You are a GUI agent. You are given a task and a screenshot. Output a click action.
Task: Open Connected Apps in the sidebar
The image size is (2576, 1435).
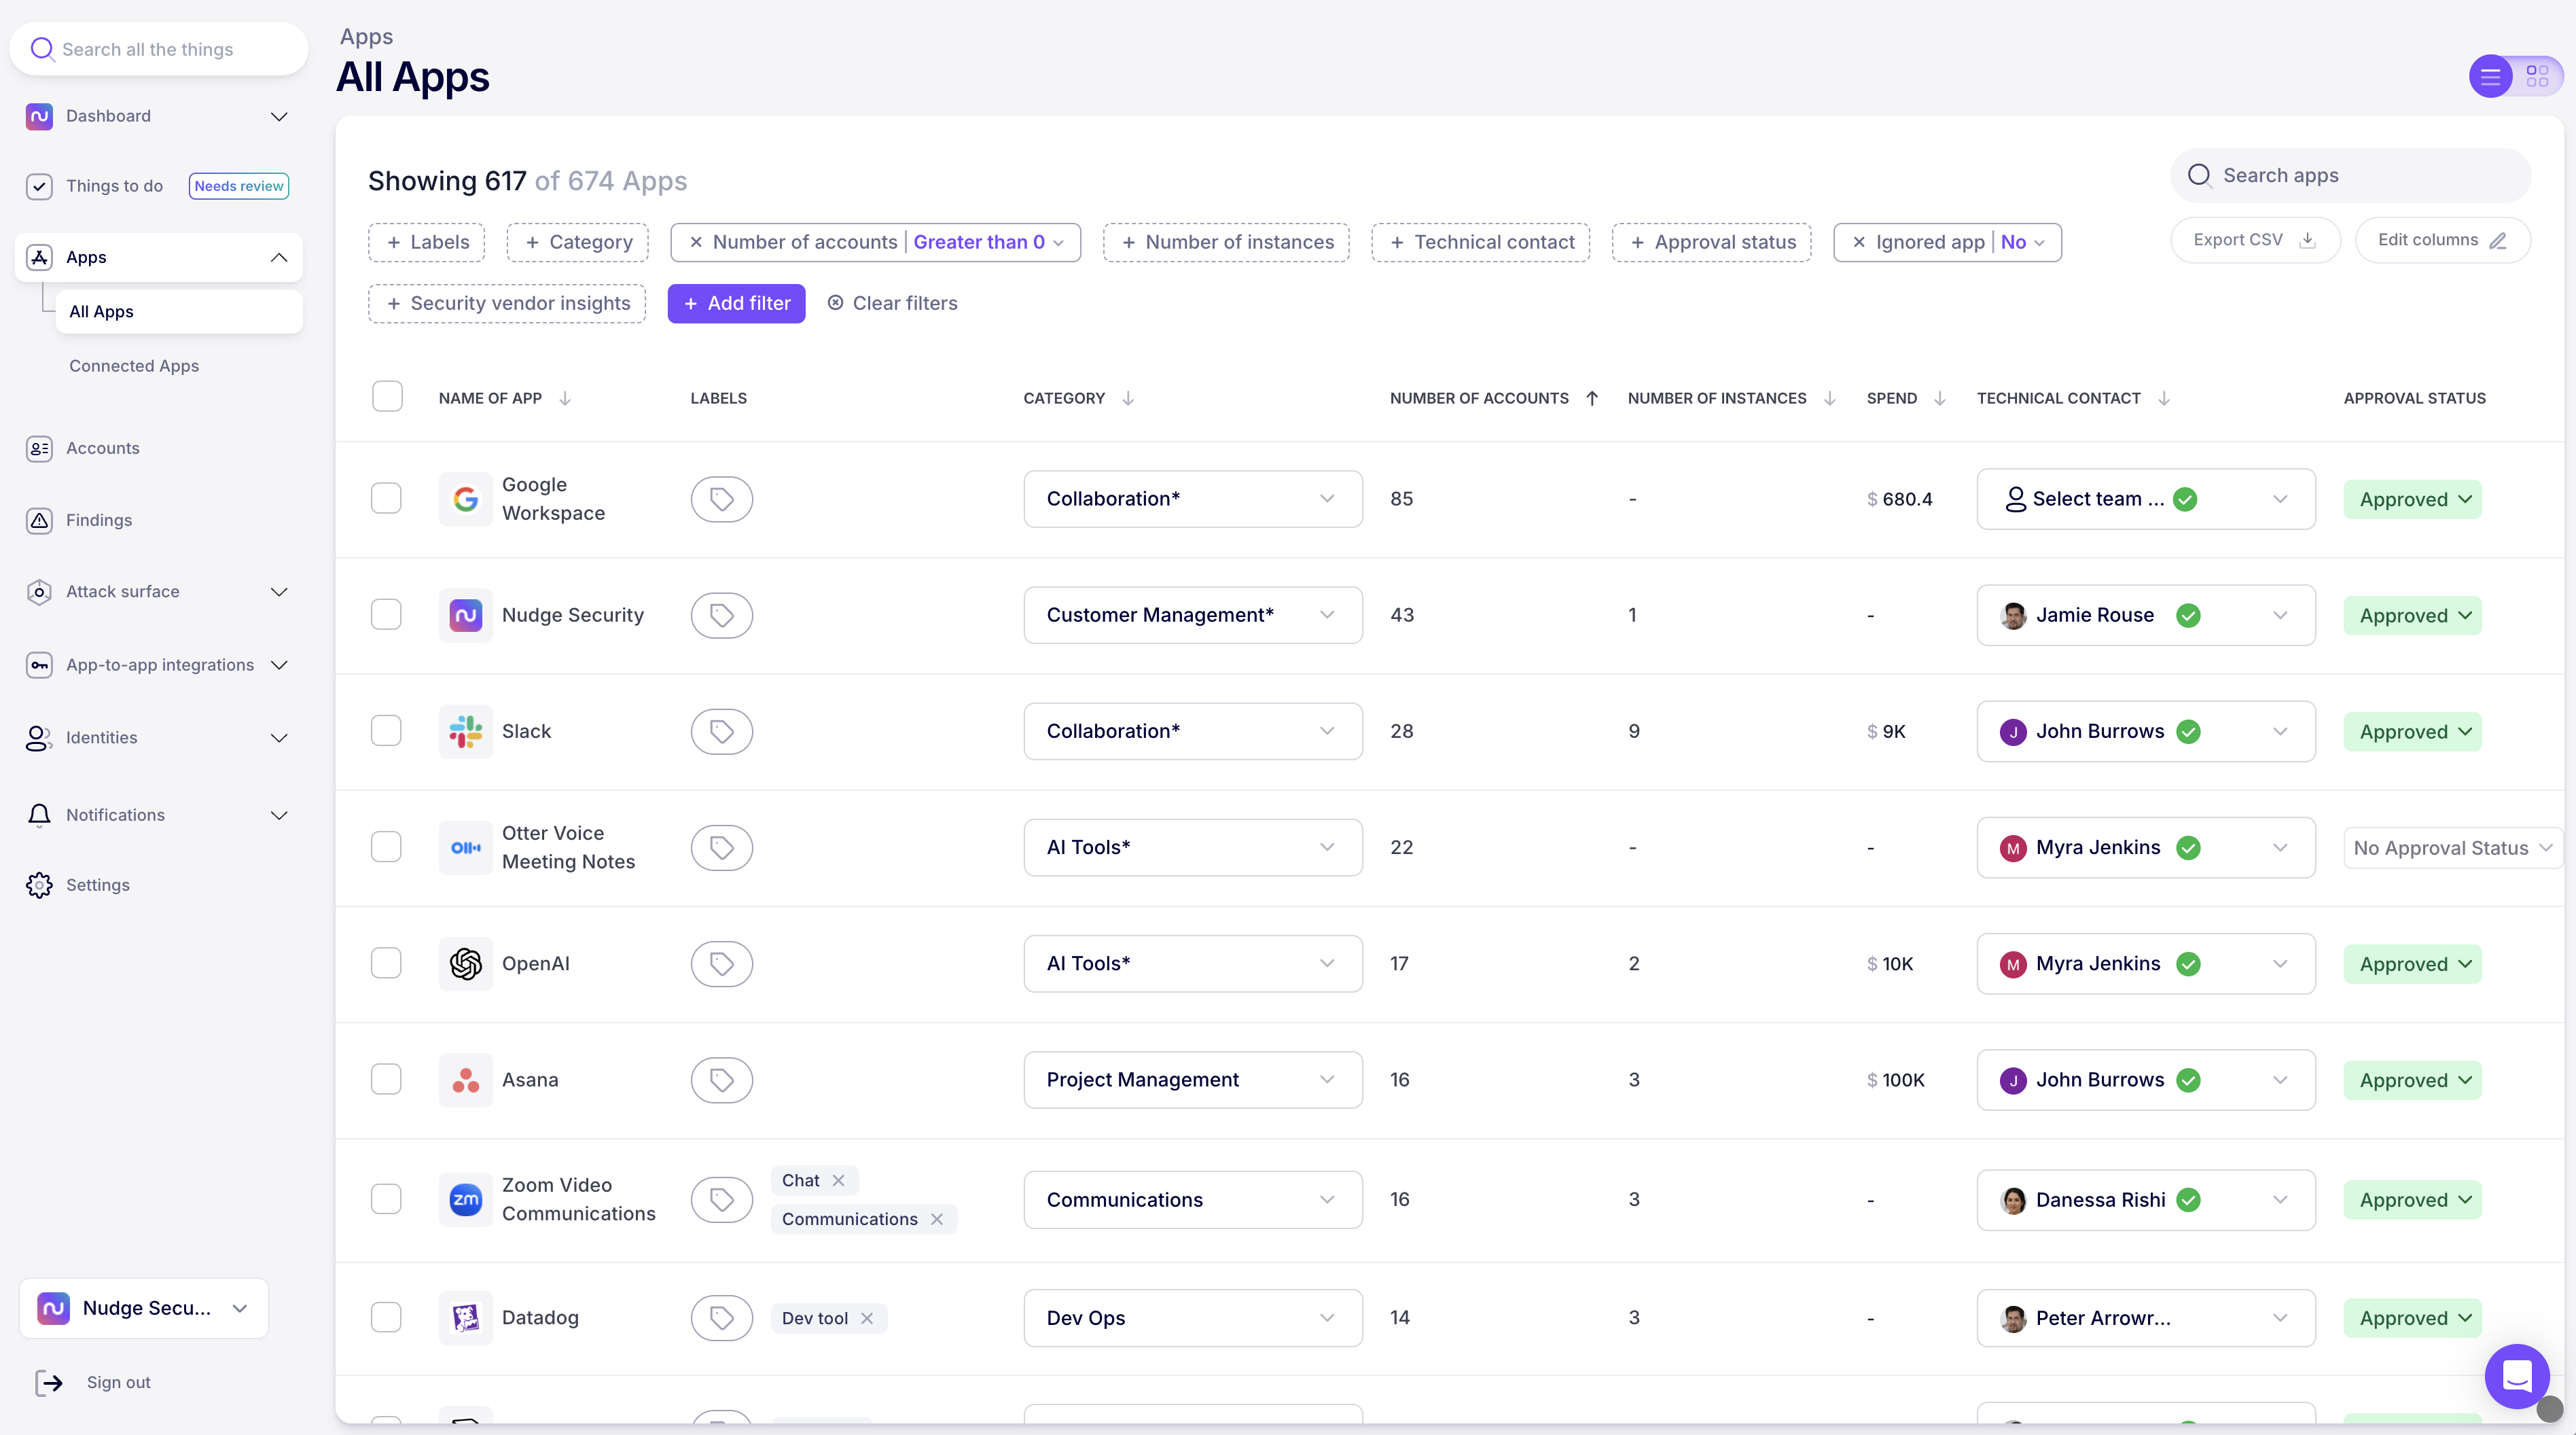pos(134,366)
